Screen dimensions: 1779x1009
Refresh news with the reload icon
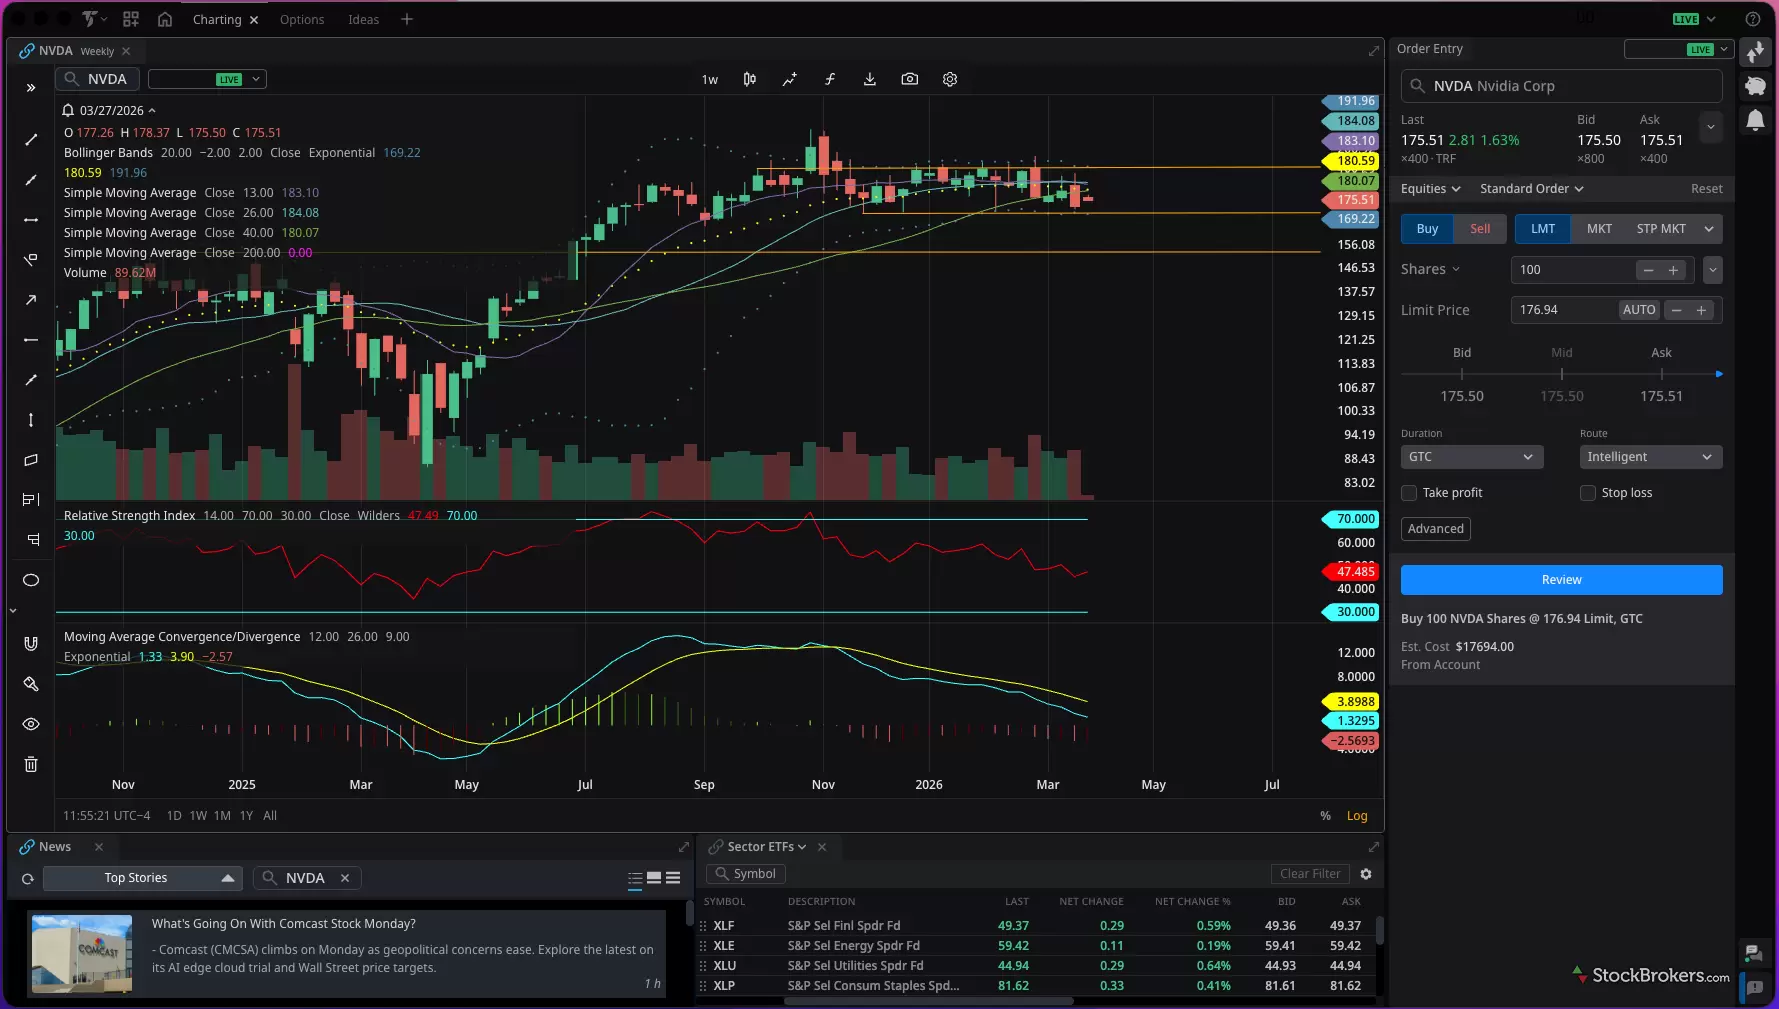[28, 879]
